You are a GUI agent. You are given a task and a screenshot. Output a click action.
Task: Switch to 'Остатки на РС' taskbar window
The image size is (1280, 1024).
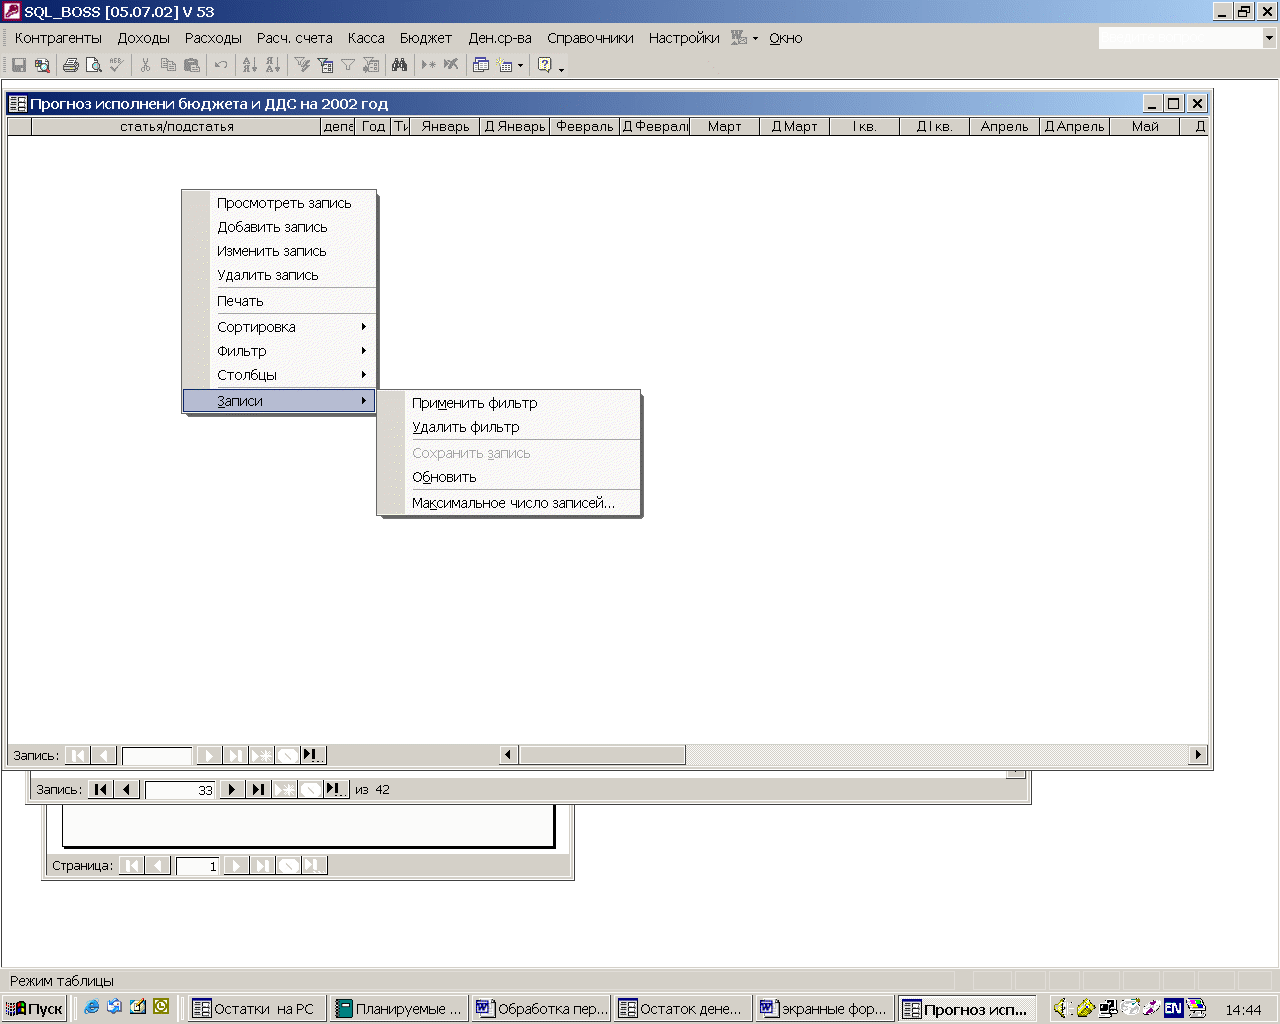(255, 1008)
